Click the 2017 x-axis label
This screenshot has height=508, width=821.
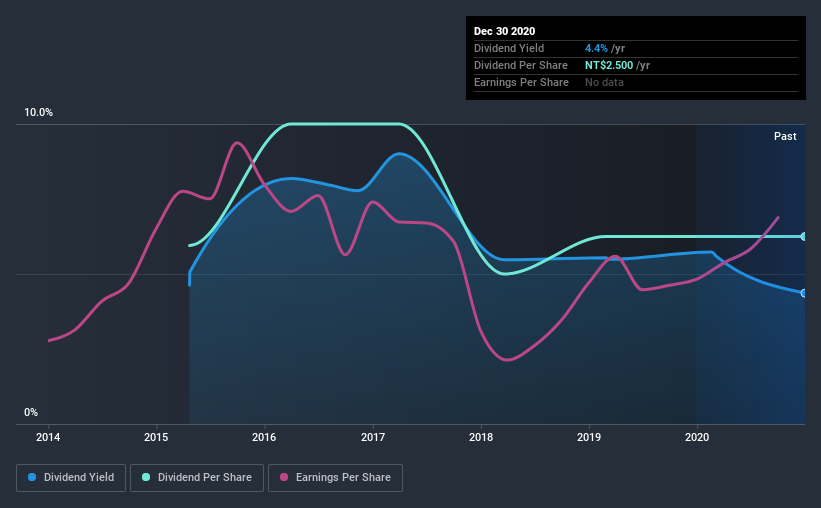373,437
